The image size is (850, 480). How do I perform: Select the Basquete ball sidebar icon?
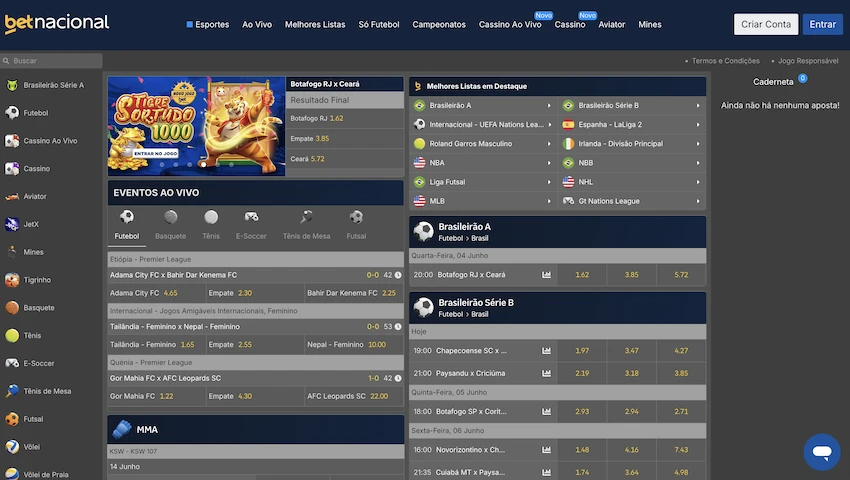(12, 308)
